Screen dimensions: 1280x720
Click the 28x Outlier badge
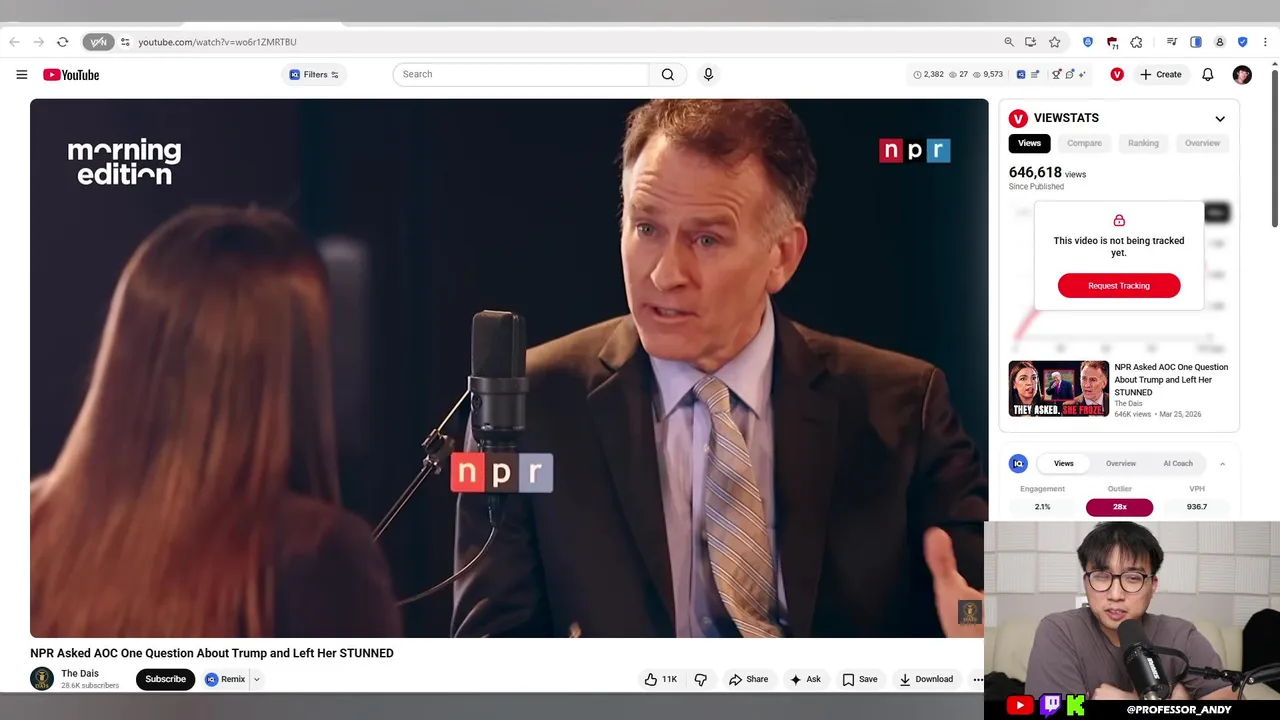(1120, 507)
